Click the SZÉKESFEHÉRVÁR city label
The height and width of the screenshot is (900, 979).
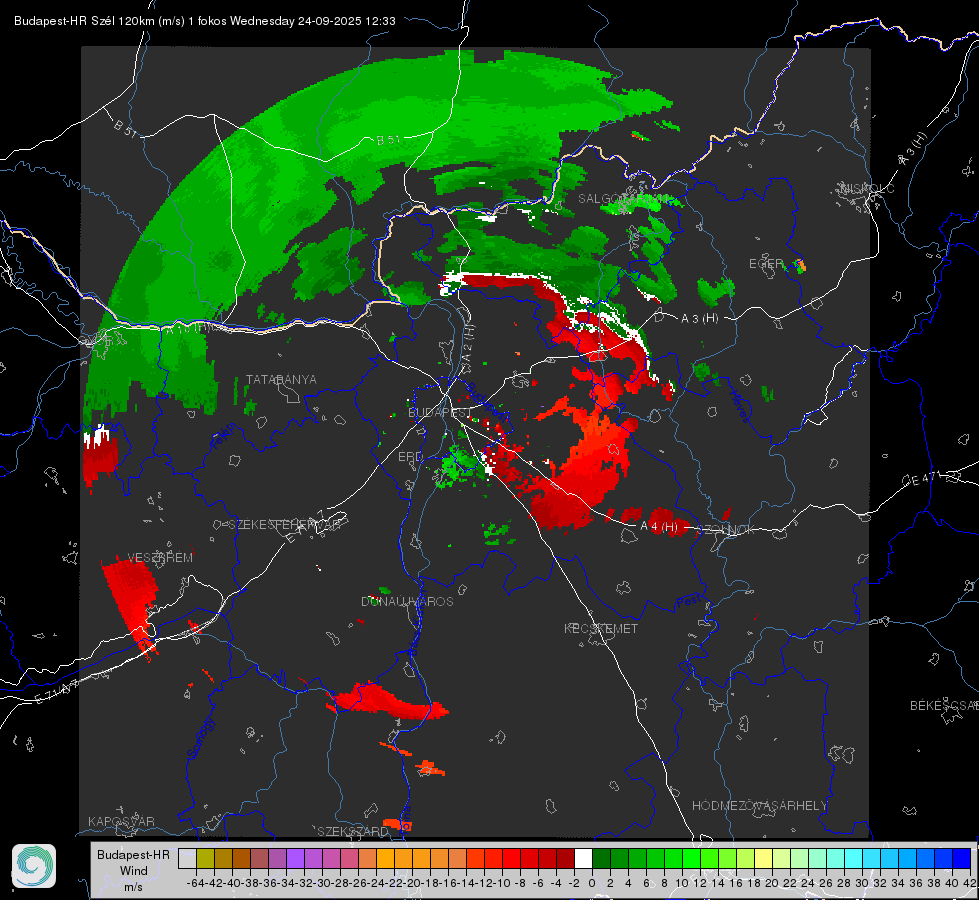tap(285, 525)
